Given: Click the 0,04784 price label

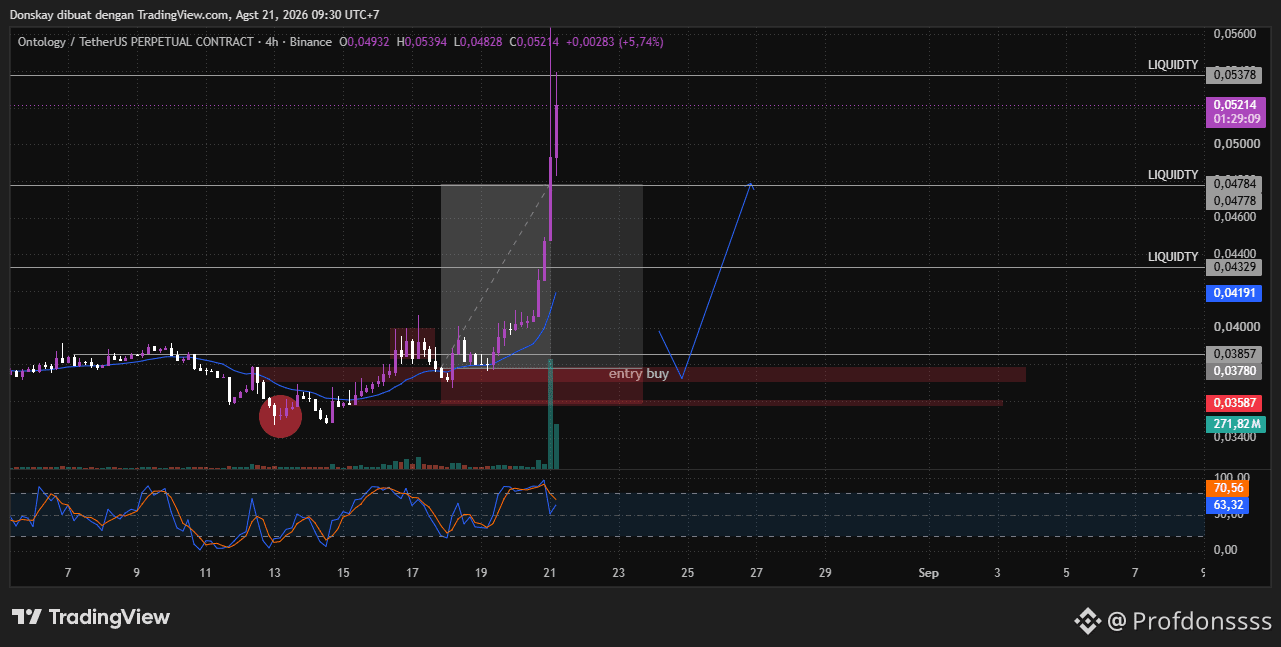Looking at the screenshot, I should point(1236,184).
